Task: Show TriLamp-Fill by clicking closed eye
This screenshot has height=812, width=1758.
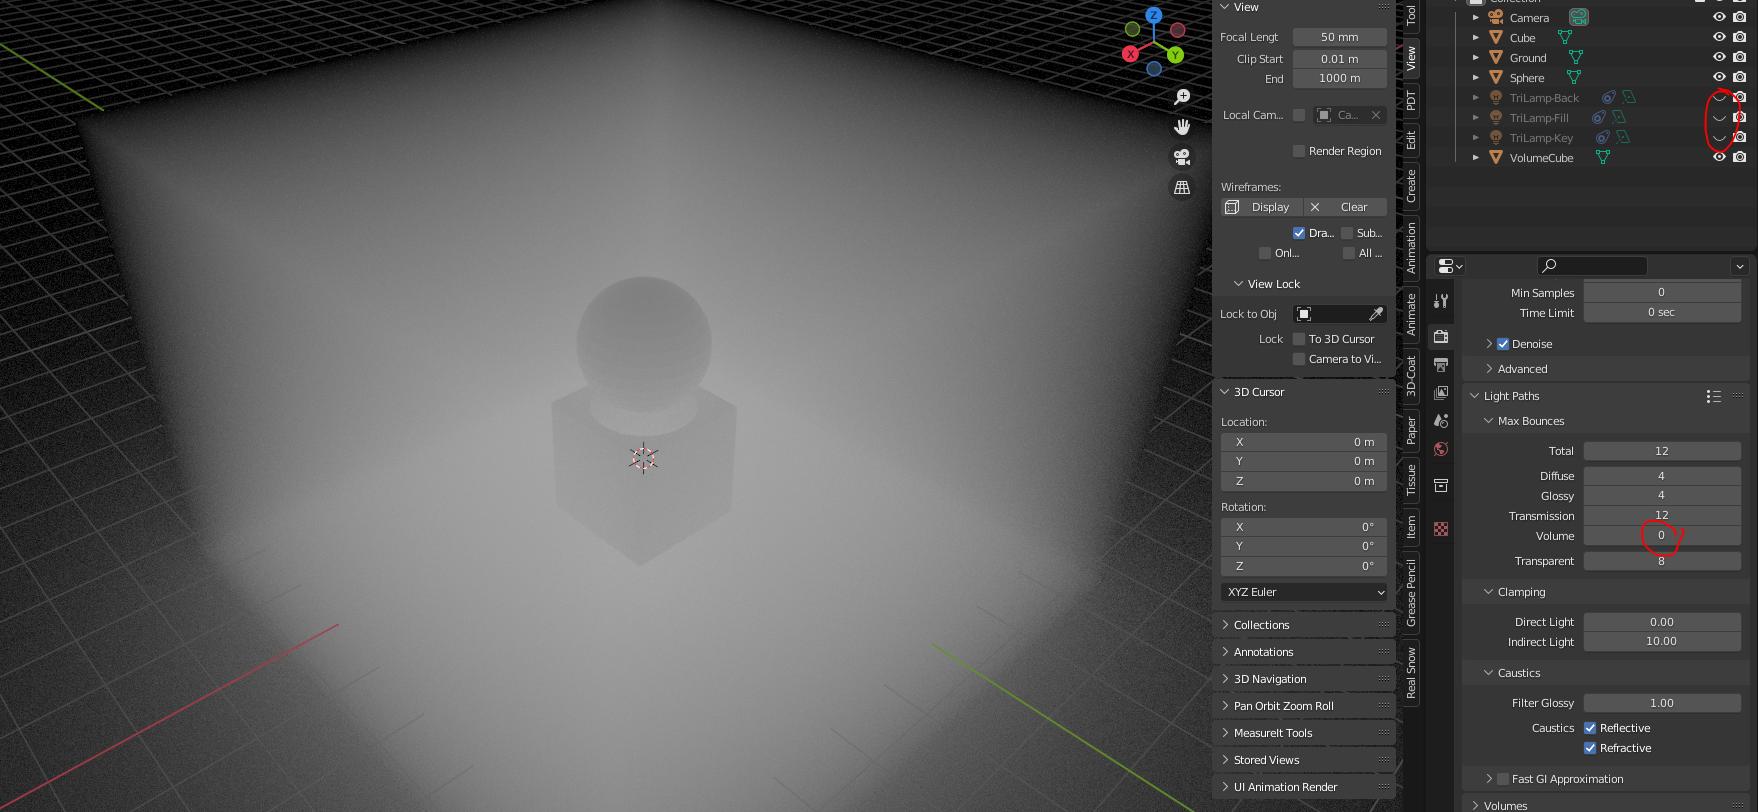Action: click(x=1719, y=117)
